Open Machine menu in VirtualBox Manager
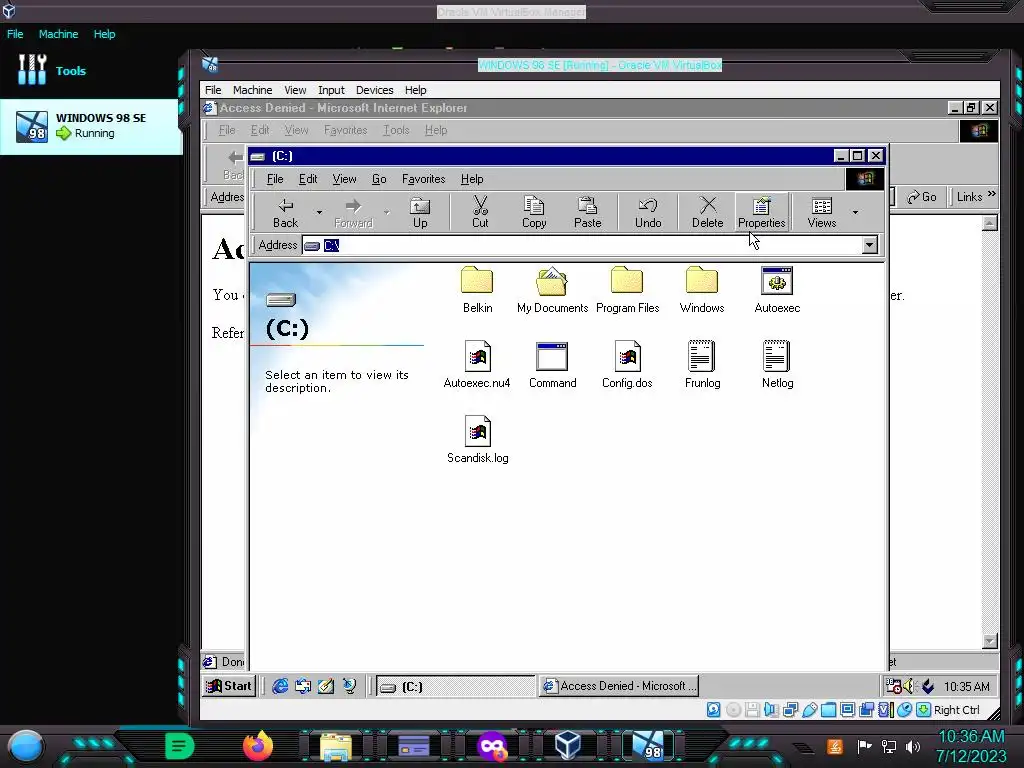 [58, 34]
